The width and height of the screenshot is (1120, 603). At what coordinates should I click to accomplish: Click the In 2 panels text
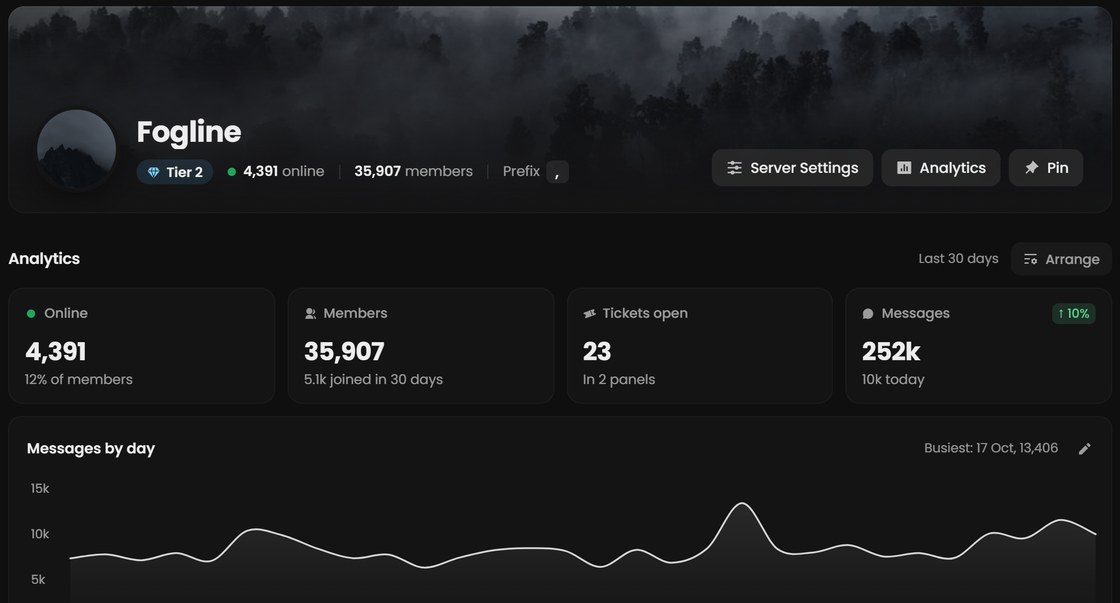[x=619, y=379]
